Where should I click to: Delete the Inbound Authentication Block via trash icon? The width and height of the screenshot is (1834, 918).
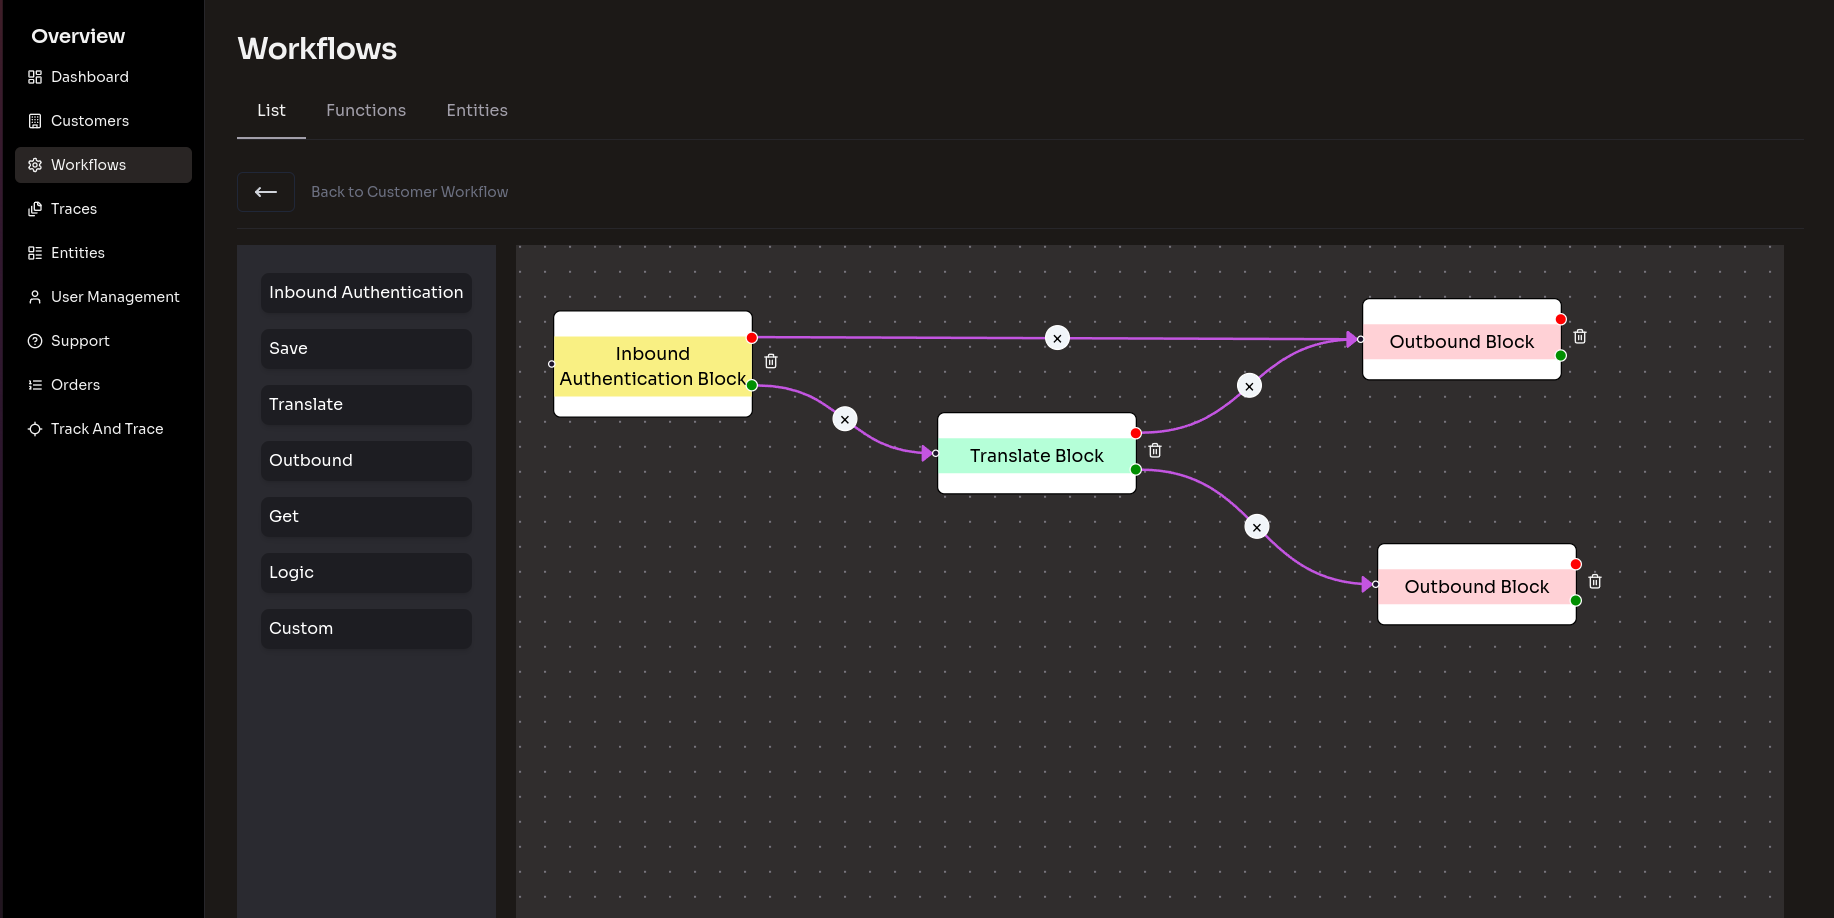pyautogui.click(x=771, y=361)
